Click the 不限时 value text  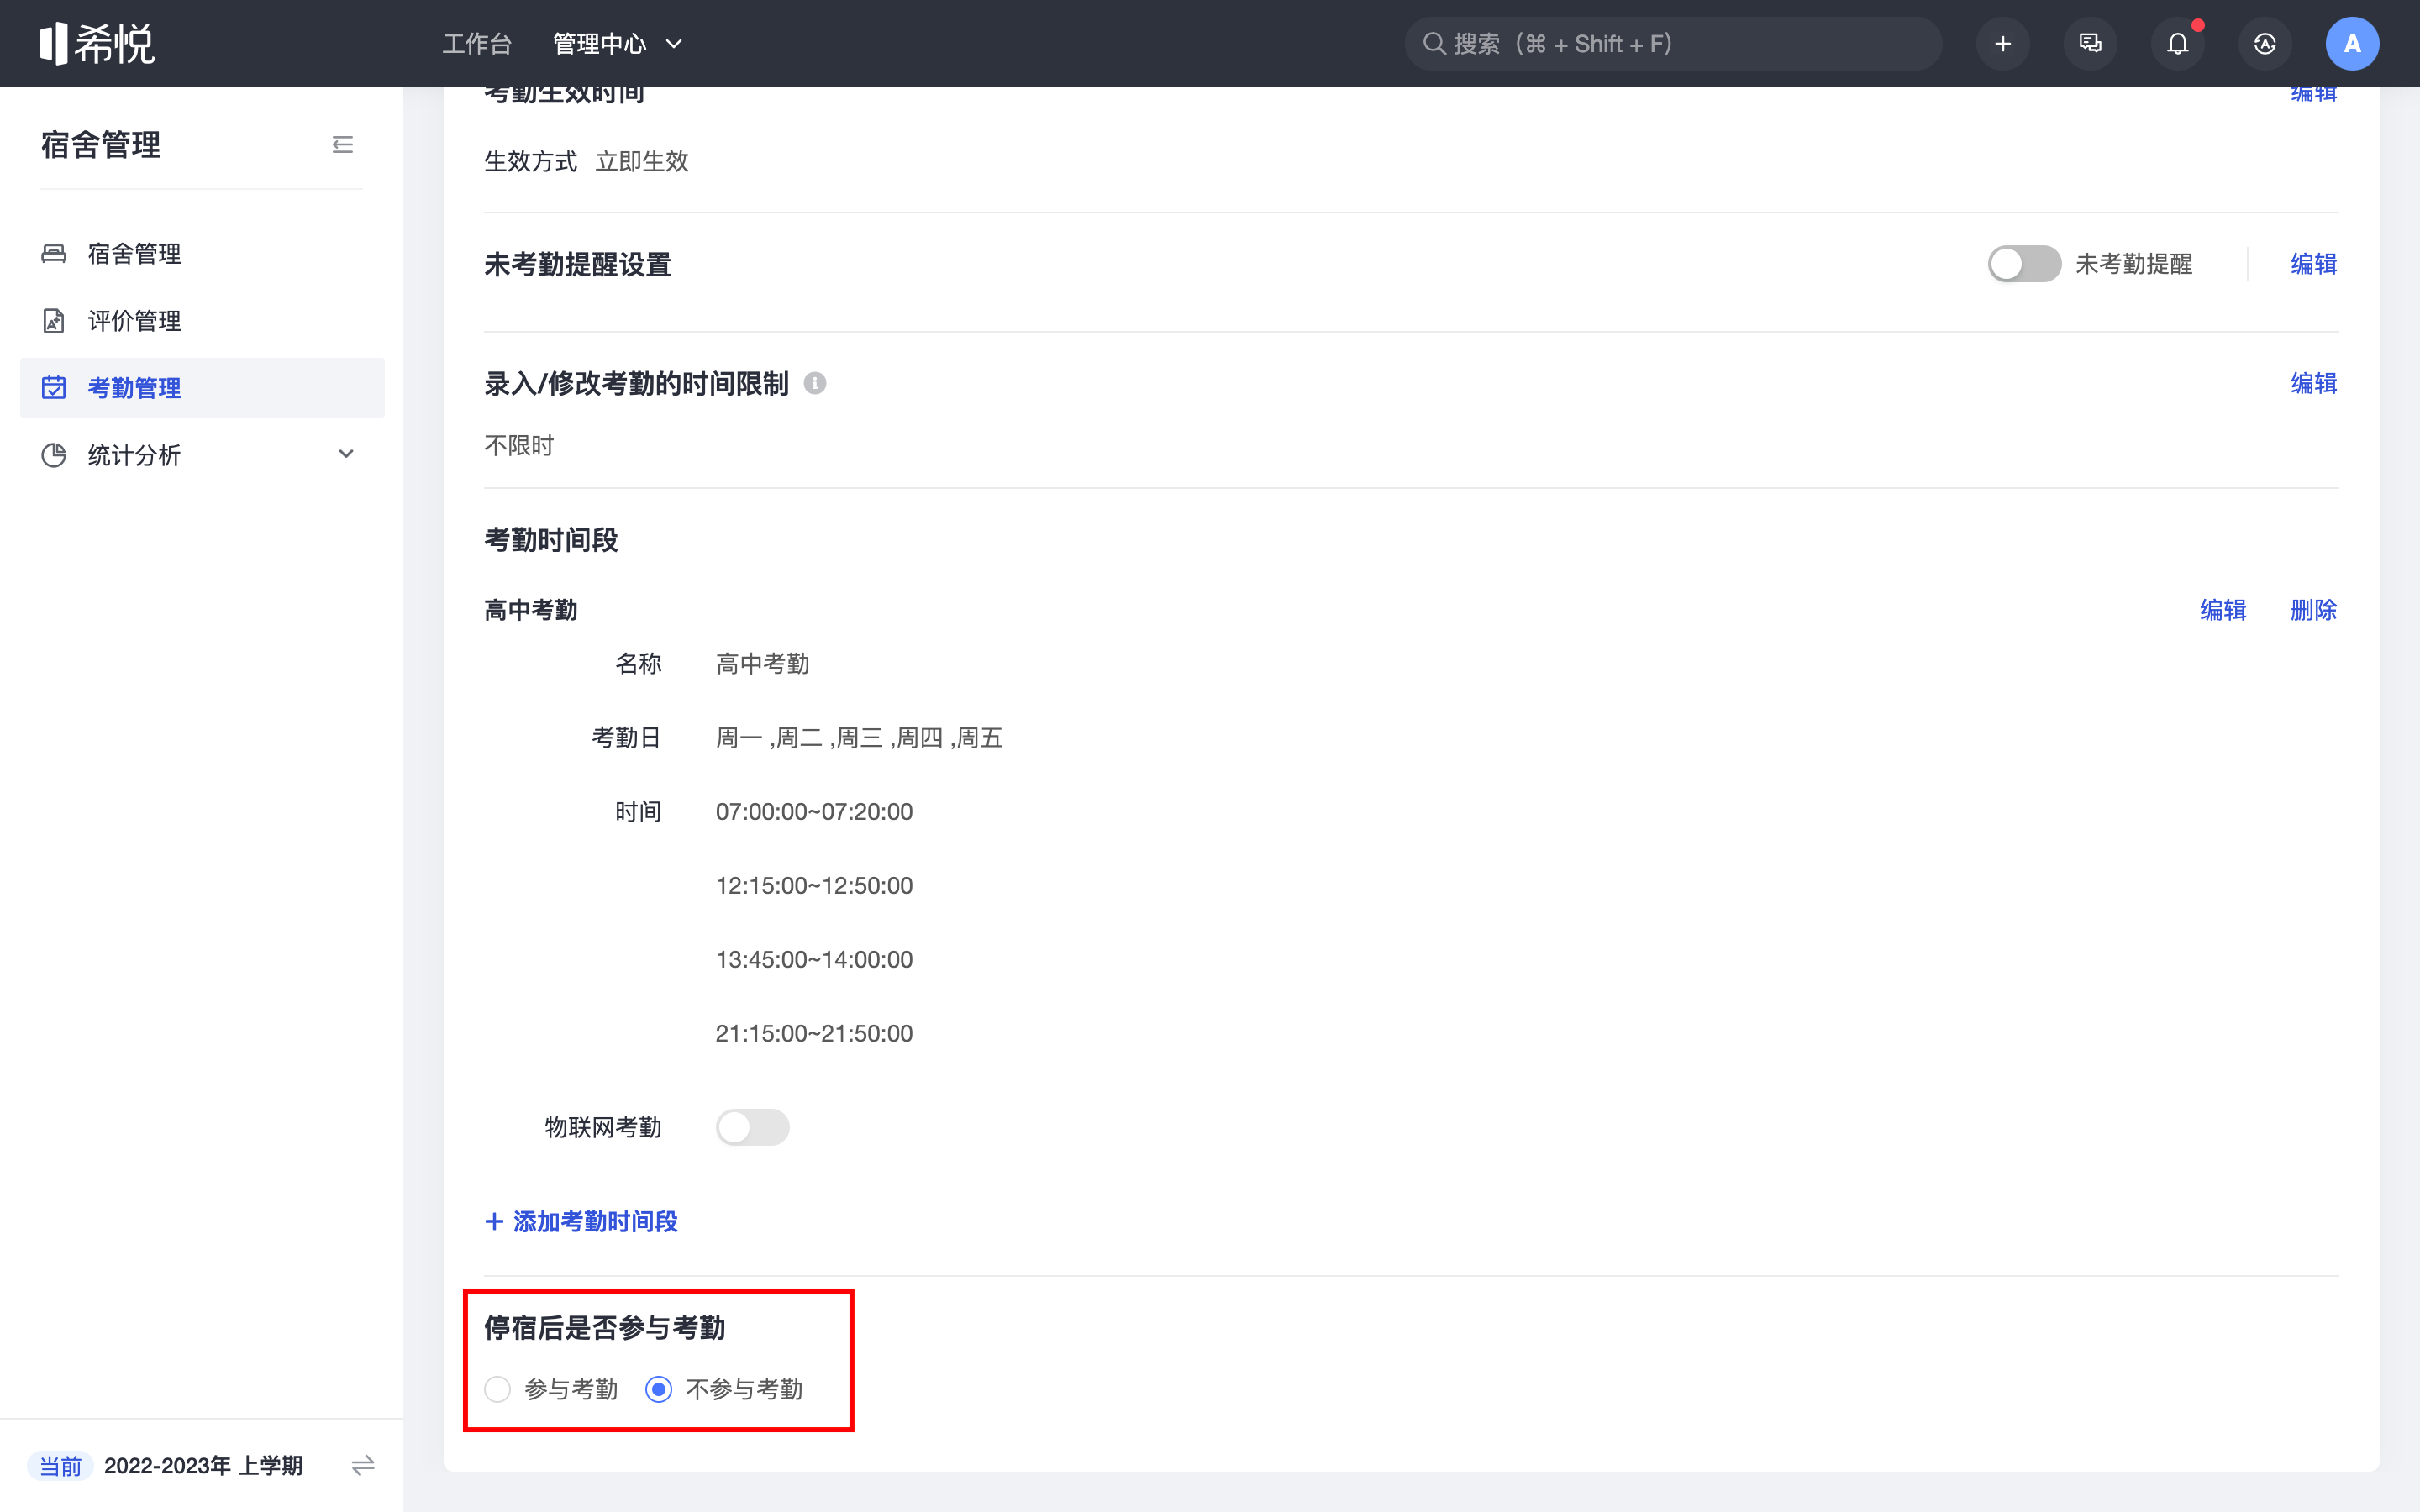tap(519, 445)
